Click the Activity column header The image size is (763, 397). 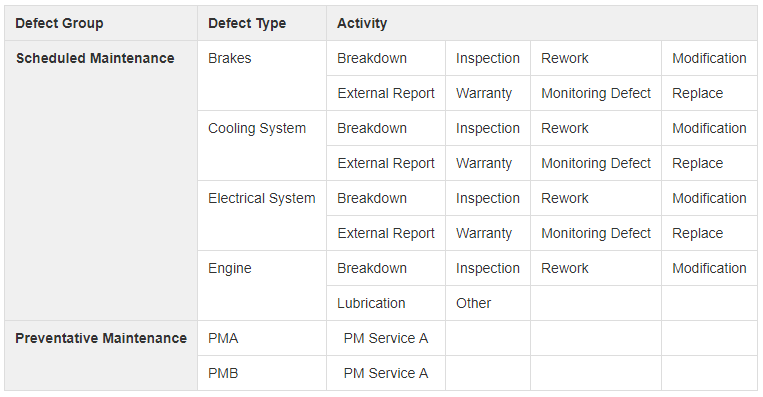[x=542, y=23]
